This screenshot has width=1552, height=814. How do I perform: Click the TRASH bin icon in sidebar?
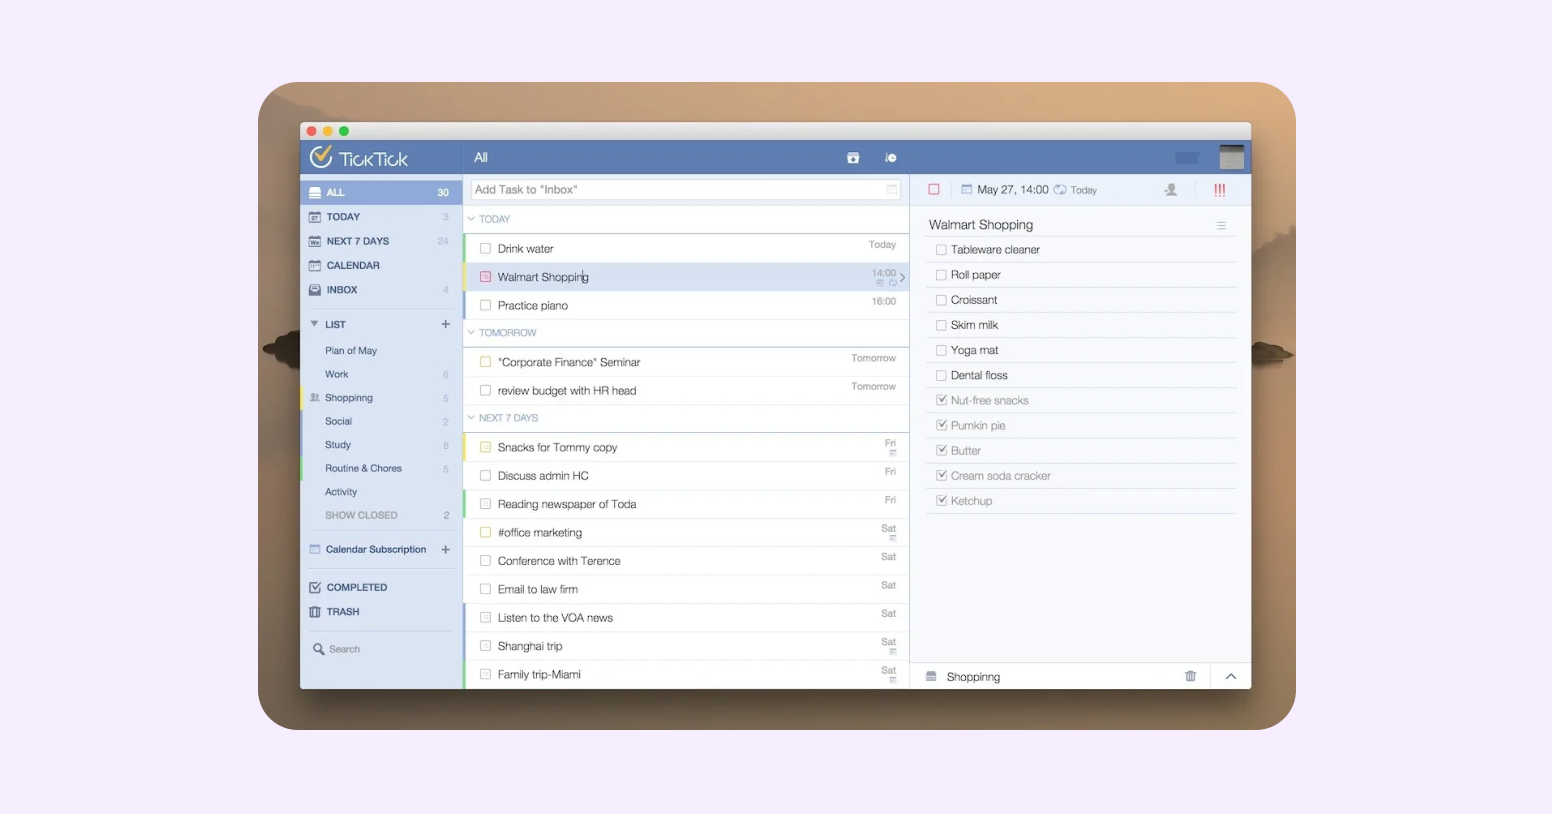tap(315, 612)
